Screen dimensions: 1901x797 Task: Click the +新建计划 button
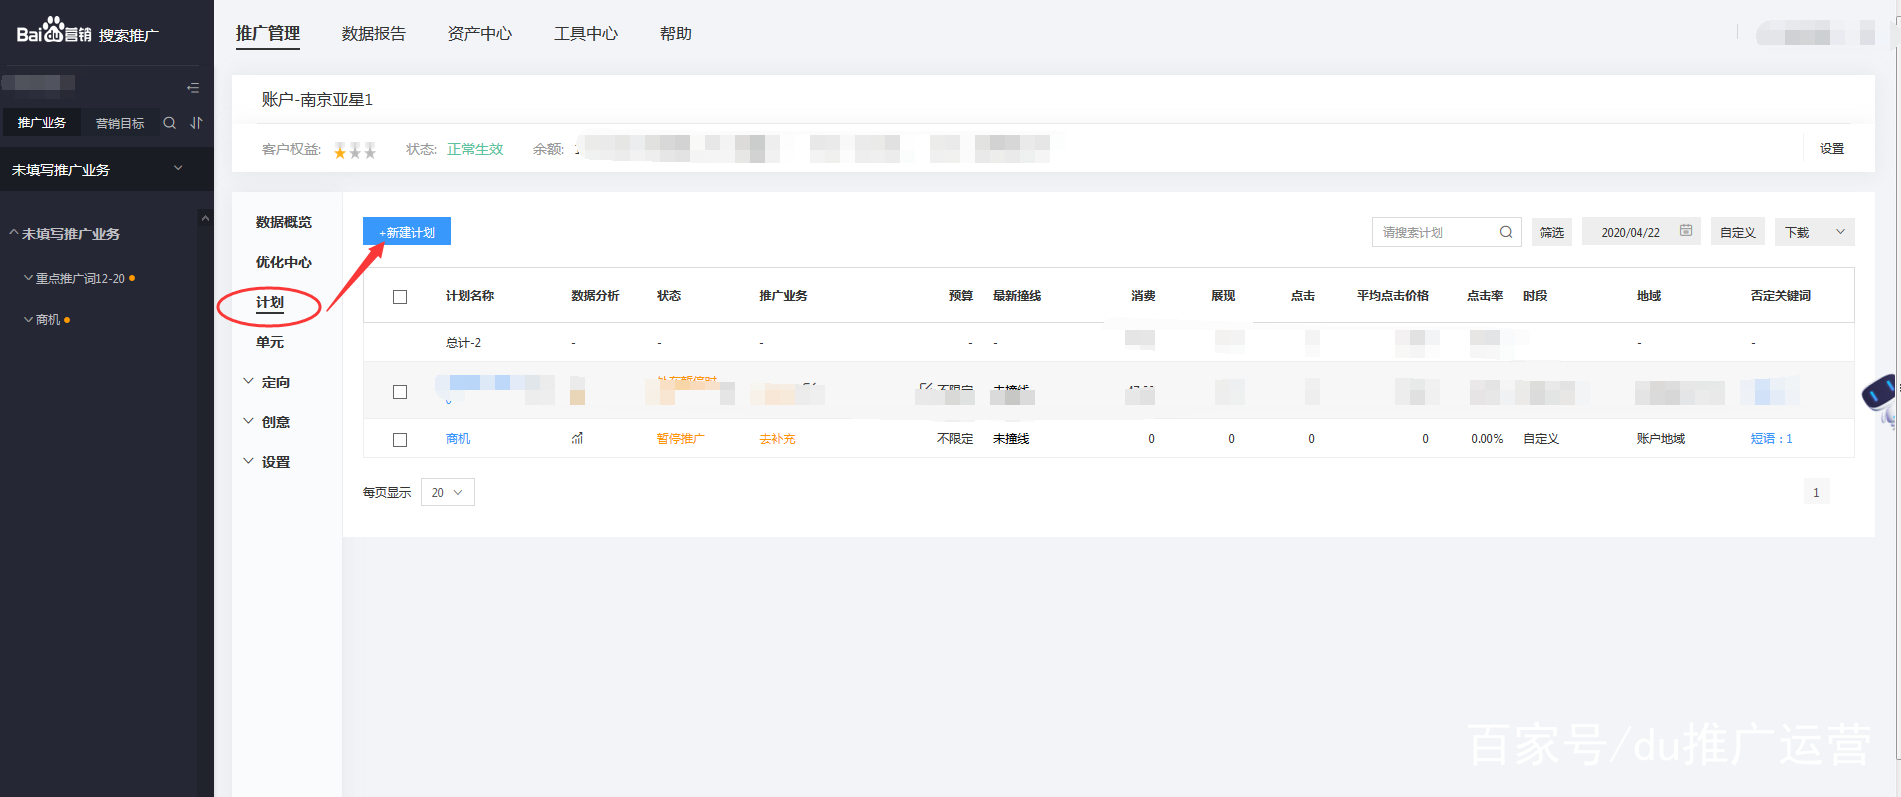click(407, 231)
